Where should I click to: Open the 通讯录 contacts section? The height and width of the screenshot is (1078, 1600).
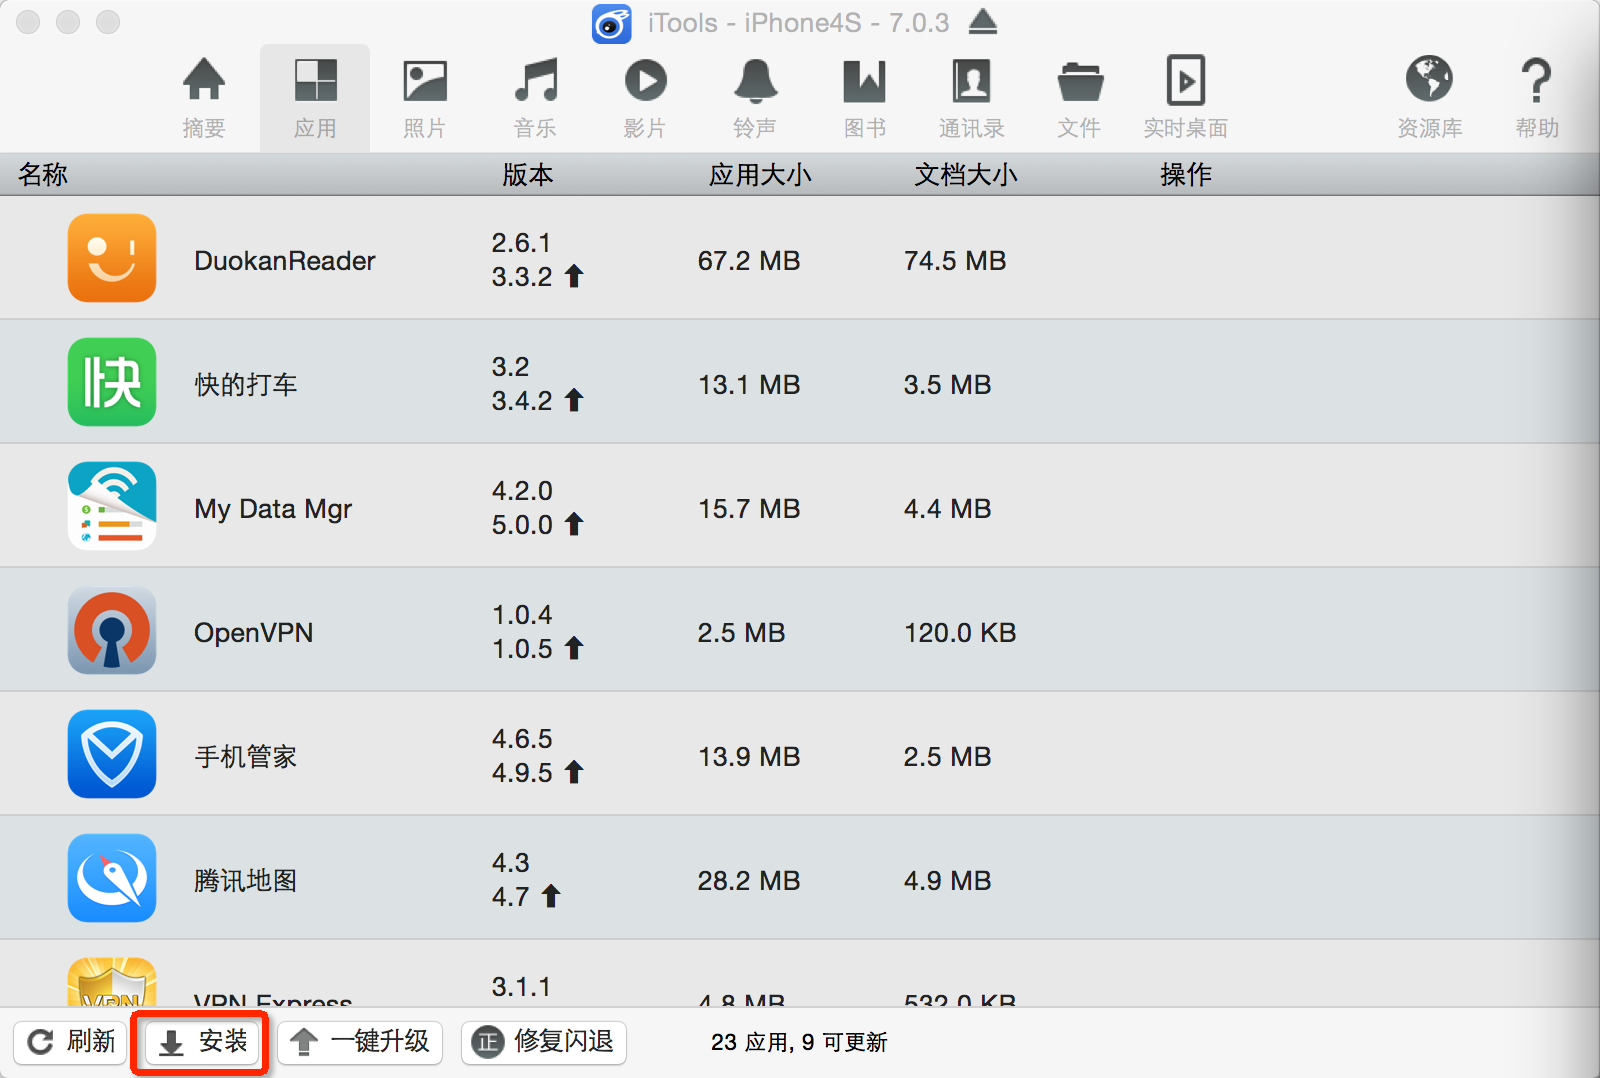(971, 98)
